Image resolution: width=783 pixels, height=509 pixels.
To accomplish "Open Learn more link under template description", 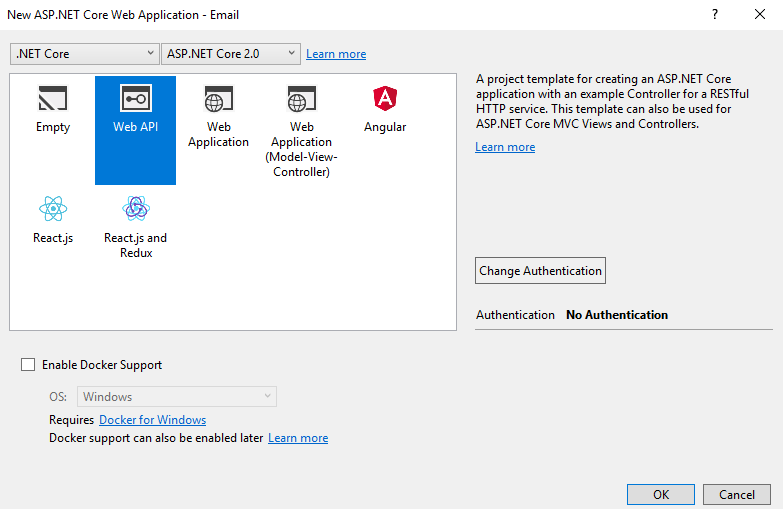I will pos(505,147).
